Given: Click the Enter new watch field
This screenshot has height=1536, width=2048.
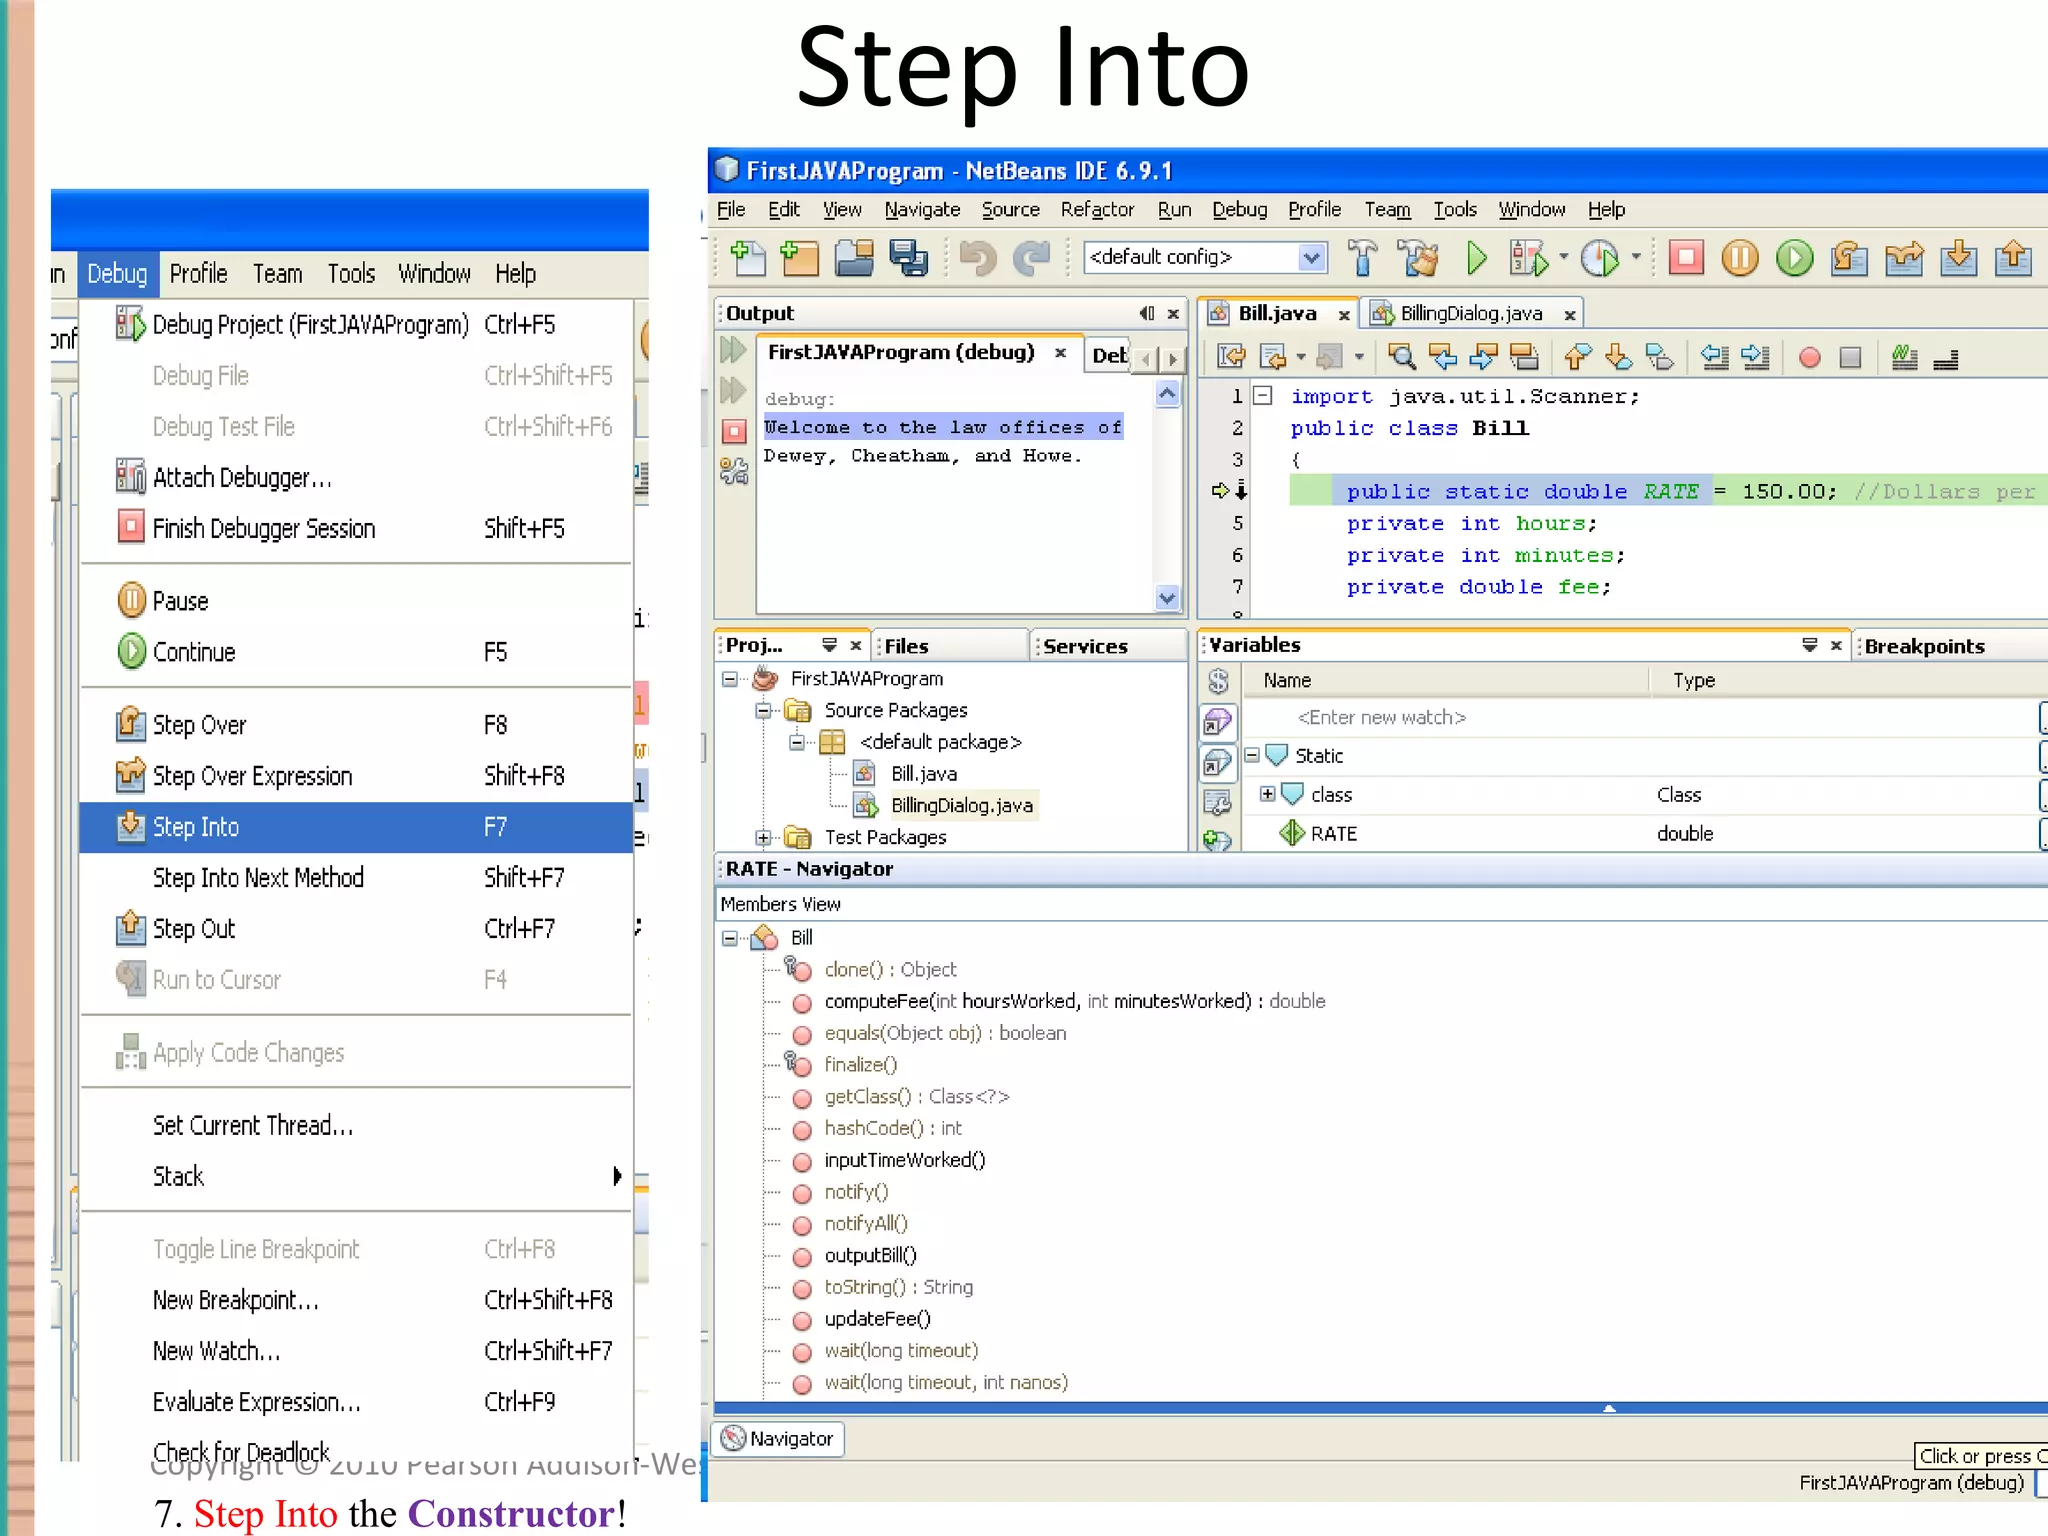Looking at the screenshot, I should tap(1381, 717).
